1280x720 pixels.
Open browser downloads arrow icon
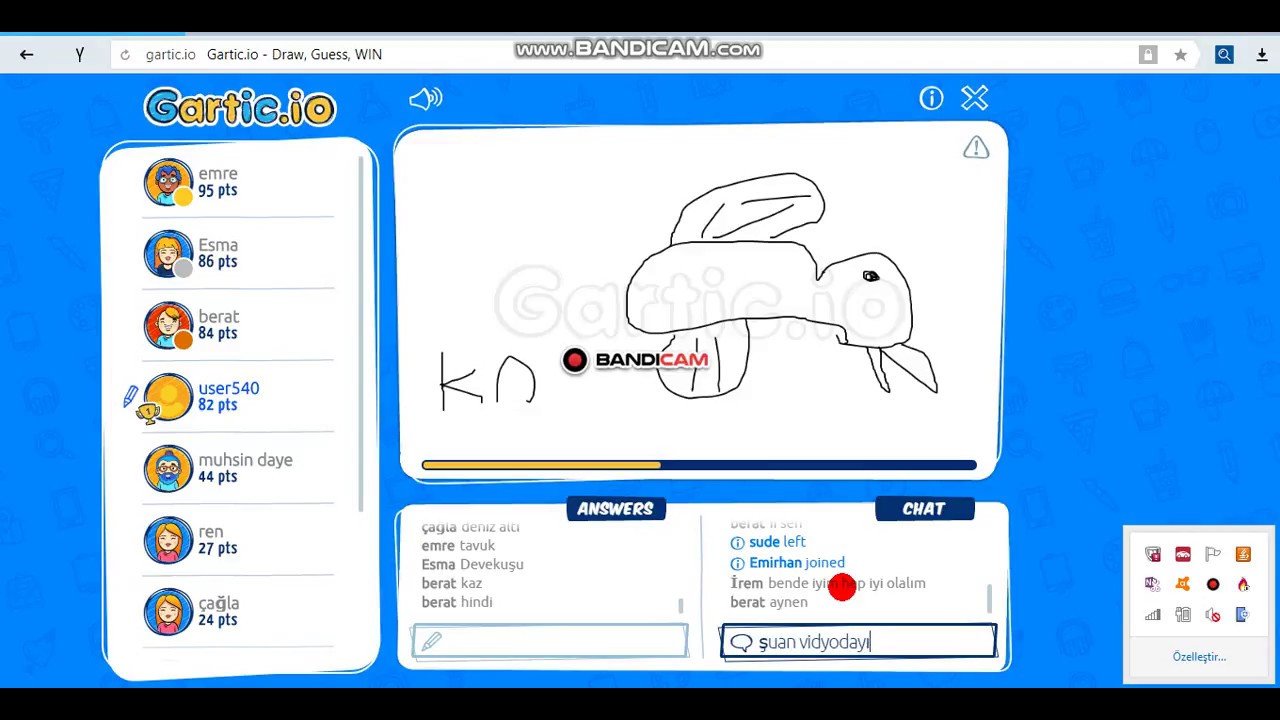[x=1262, y=55]
